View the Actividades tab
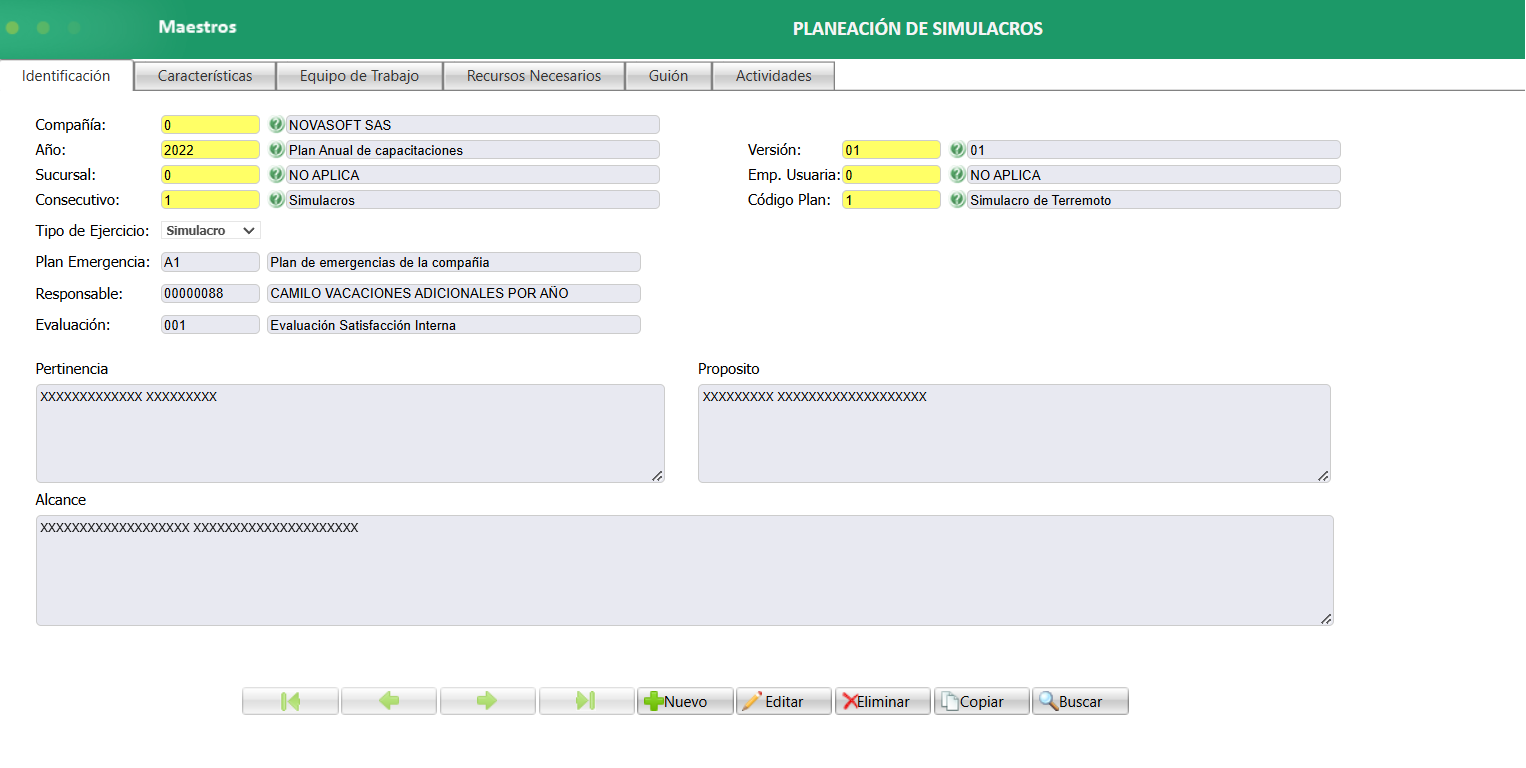Viewport: 1526px width, 768px height. click(x=772, y=75)
